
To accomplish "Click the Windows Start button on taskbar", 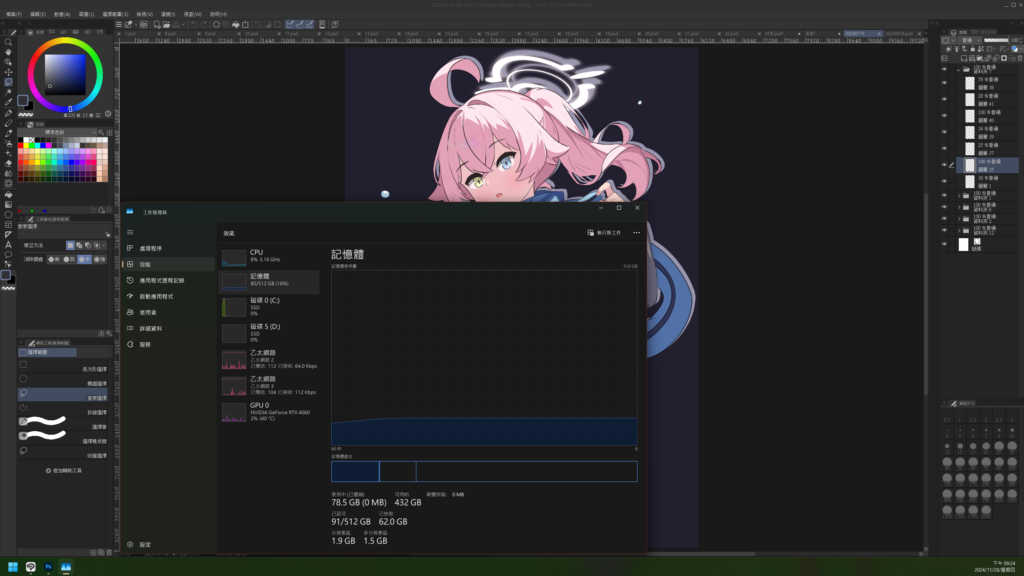I will tap(12, 567).
